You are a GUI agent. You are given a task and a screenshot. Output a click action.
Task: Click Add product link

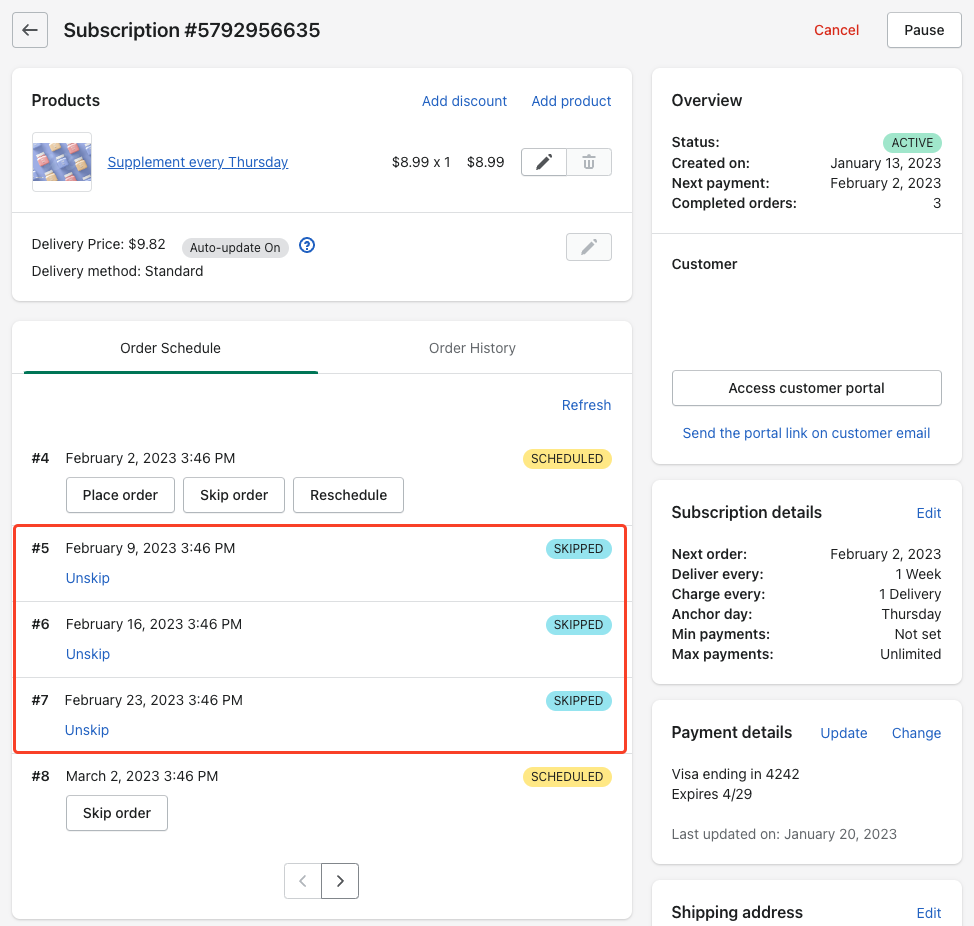click(571, 101)
